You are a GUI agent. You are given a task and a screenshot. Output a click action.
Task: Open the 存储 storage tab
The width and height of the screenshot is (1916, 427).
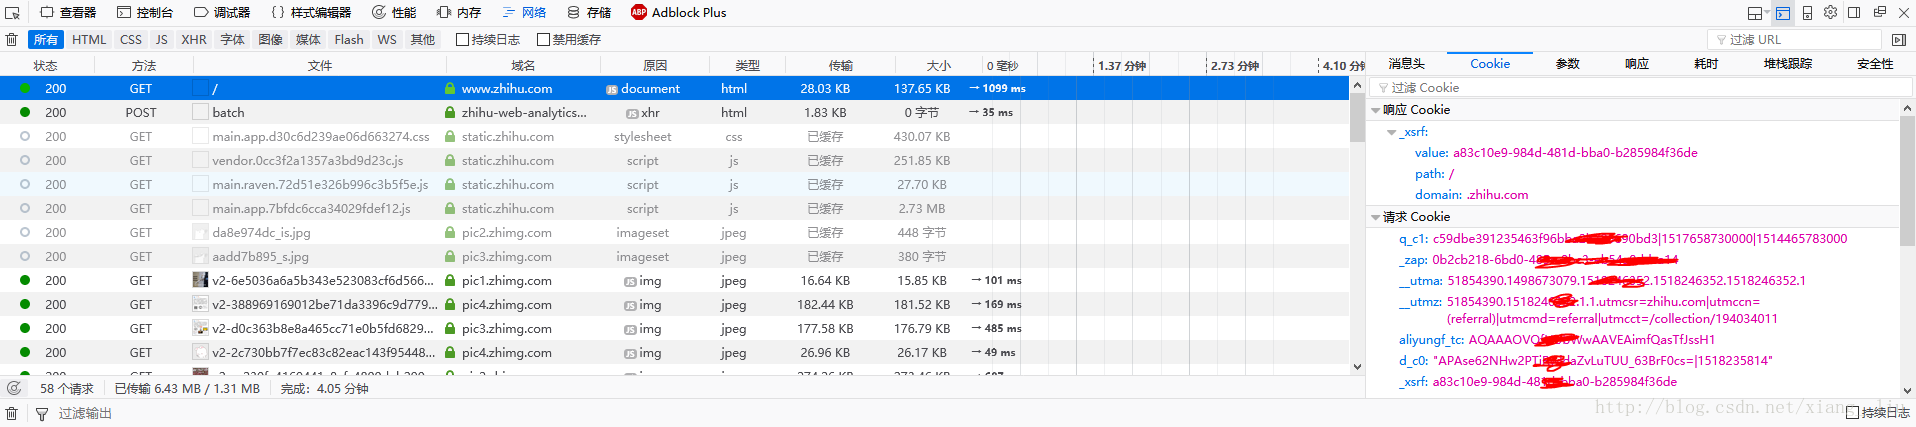tap(589, 13)
